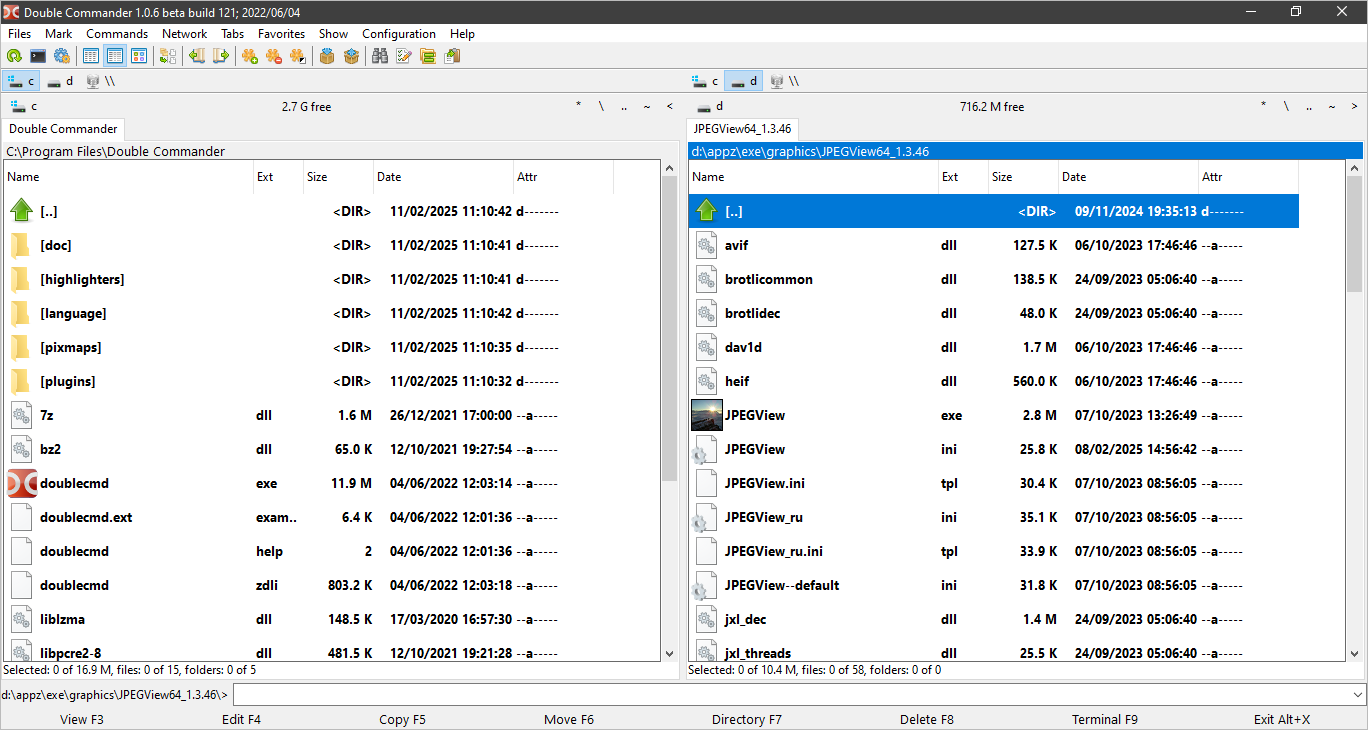Viewport: 1368px width, 730px height.
Task: Switch to Full columns view icon
Action: [x=115, y=56]
